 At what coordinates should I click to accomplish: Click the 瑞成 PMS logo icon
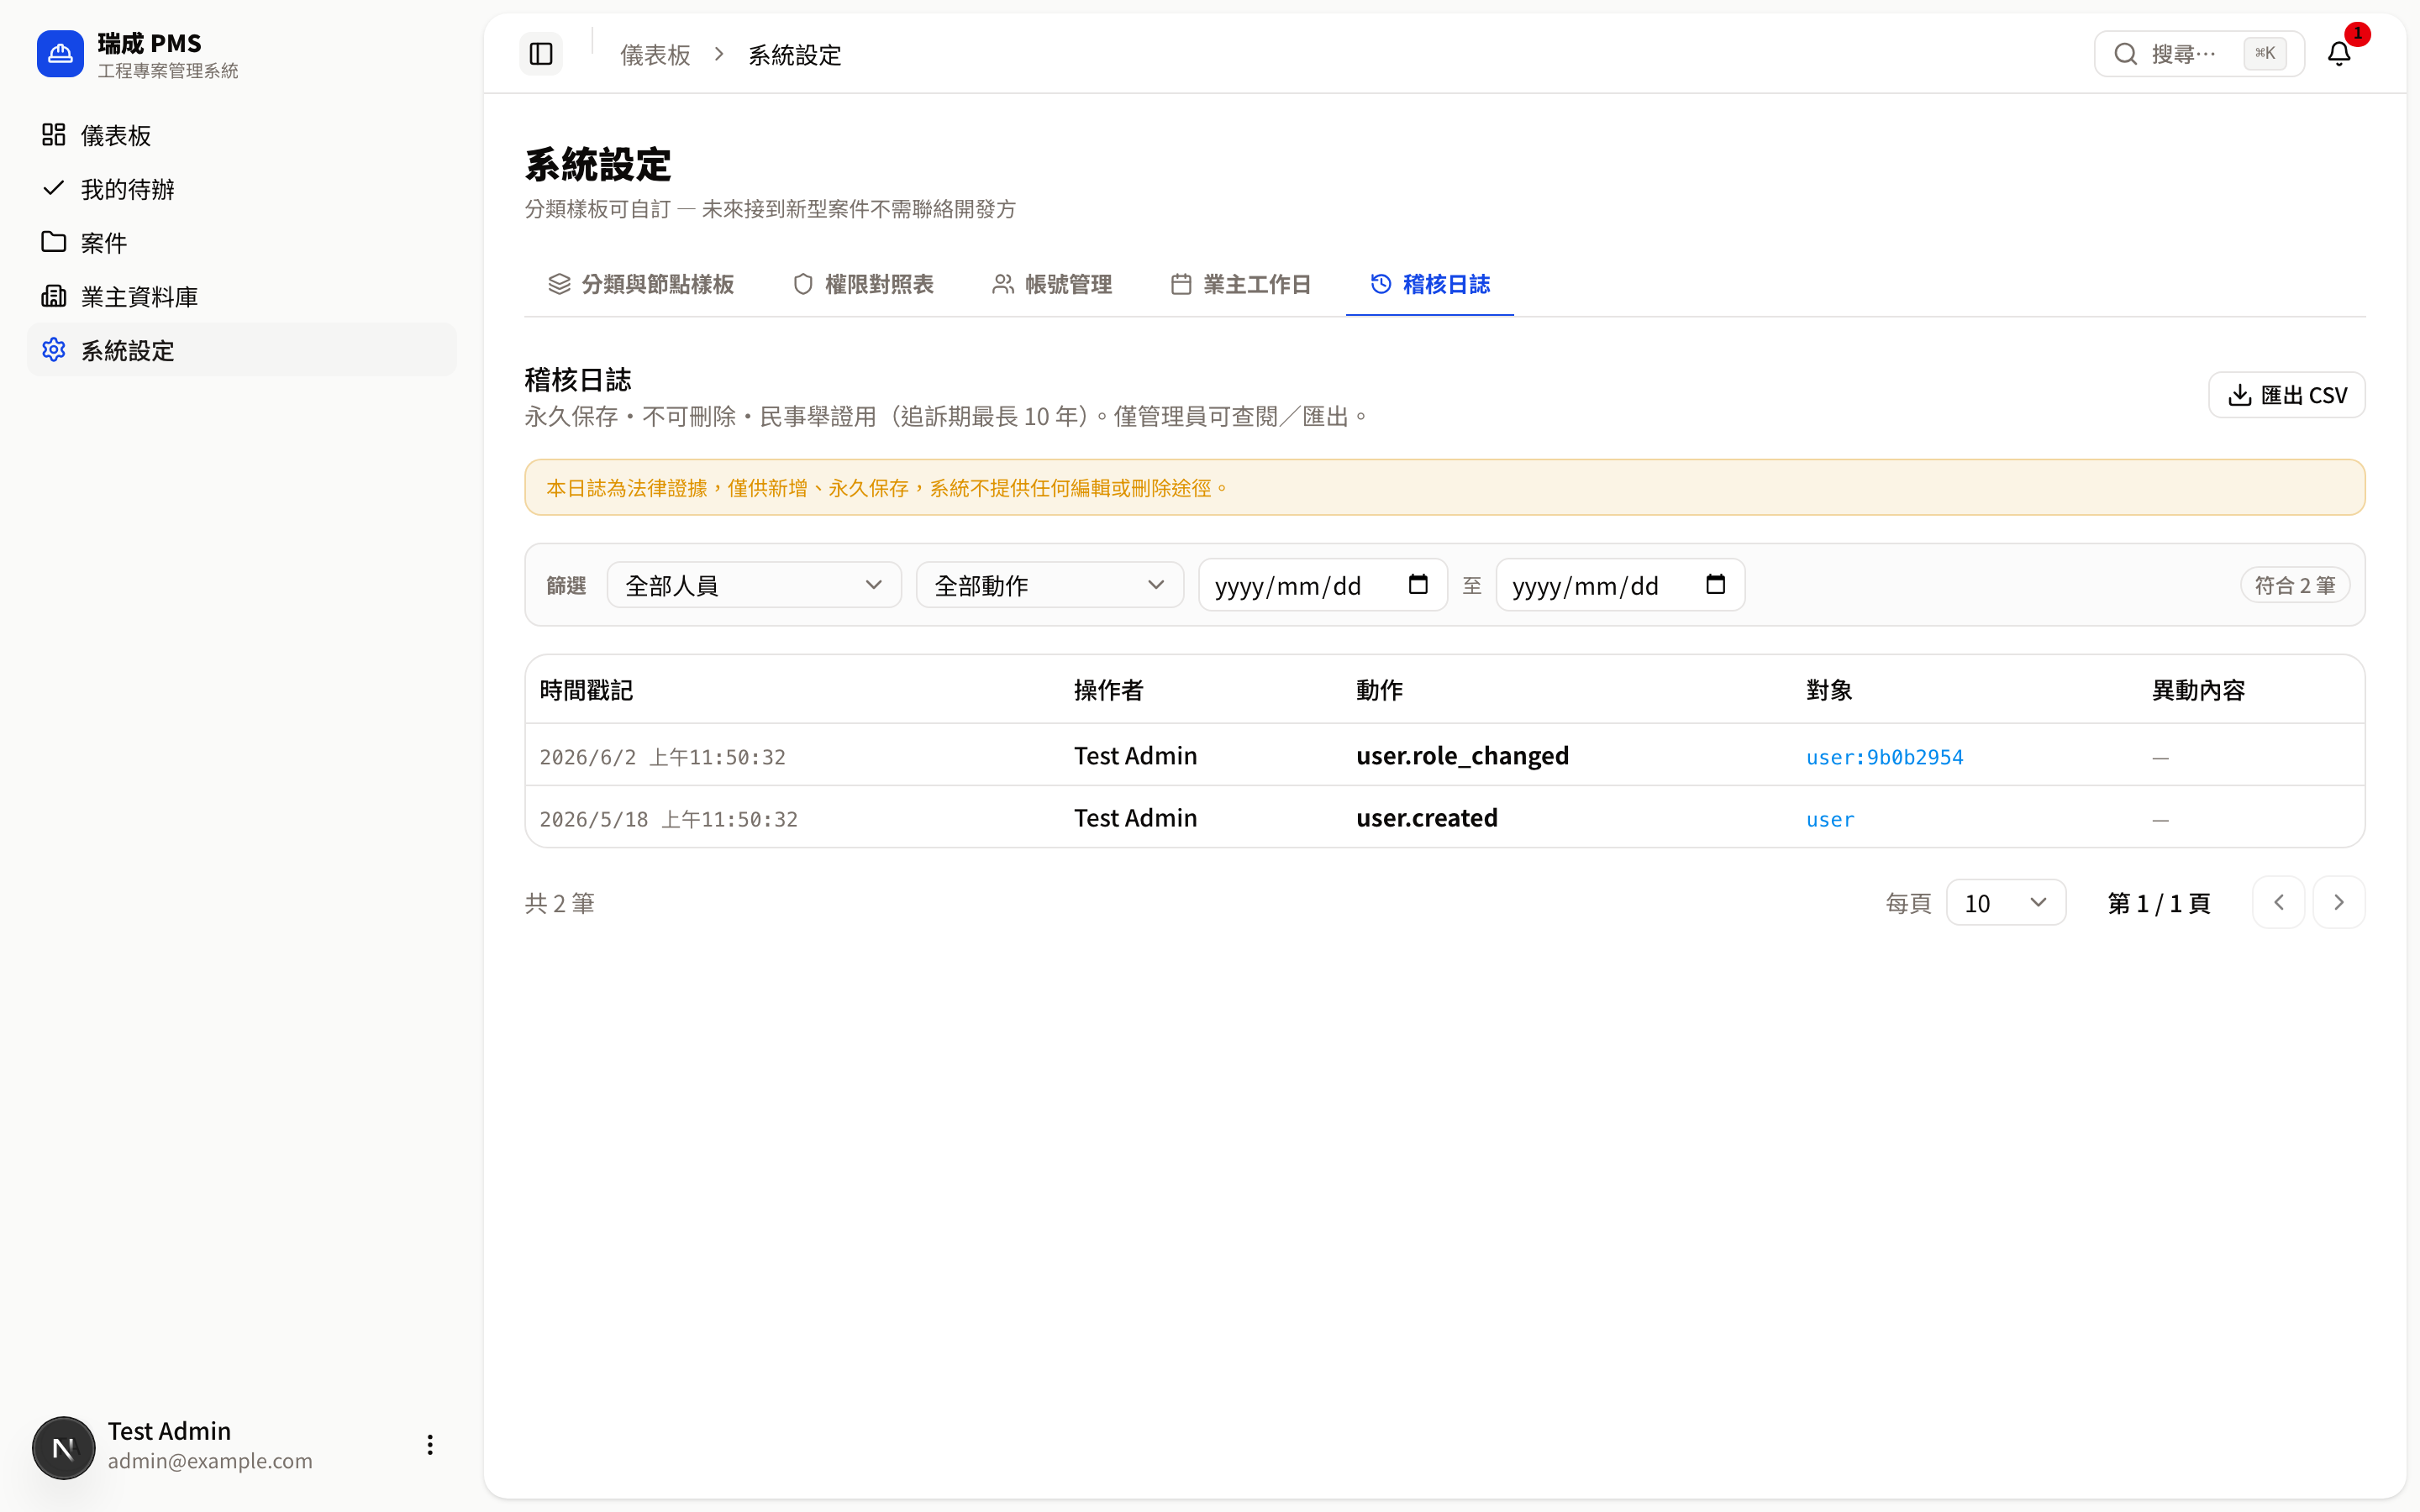coord(60,54)
